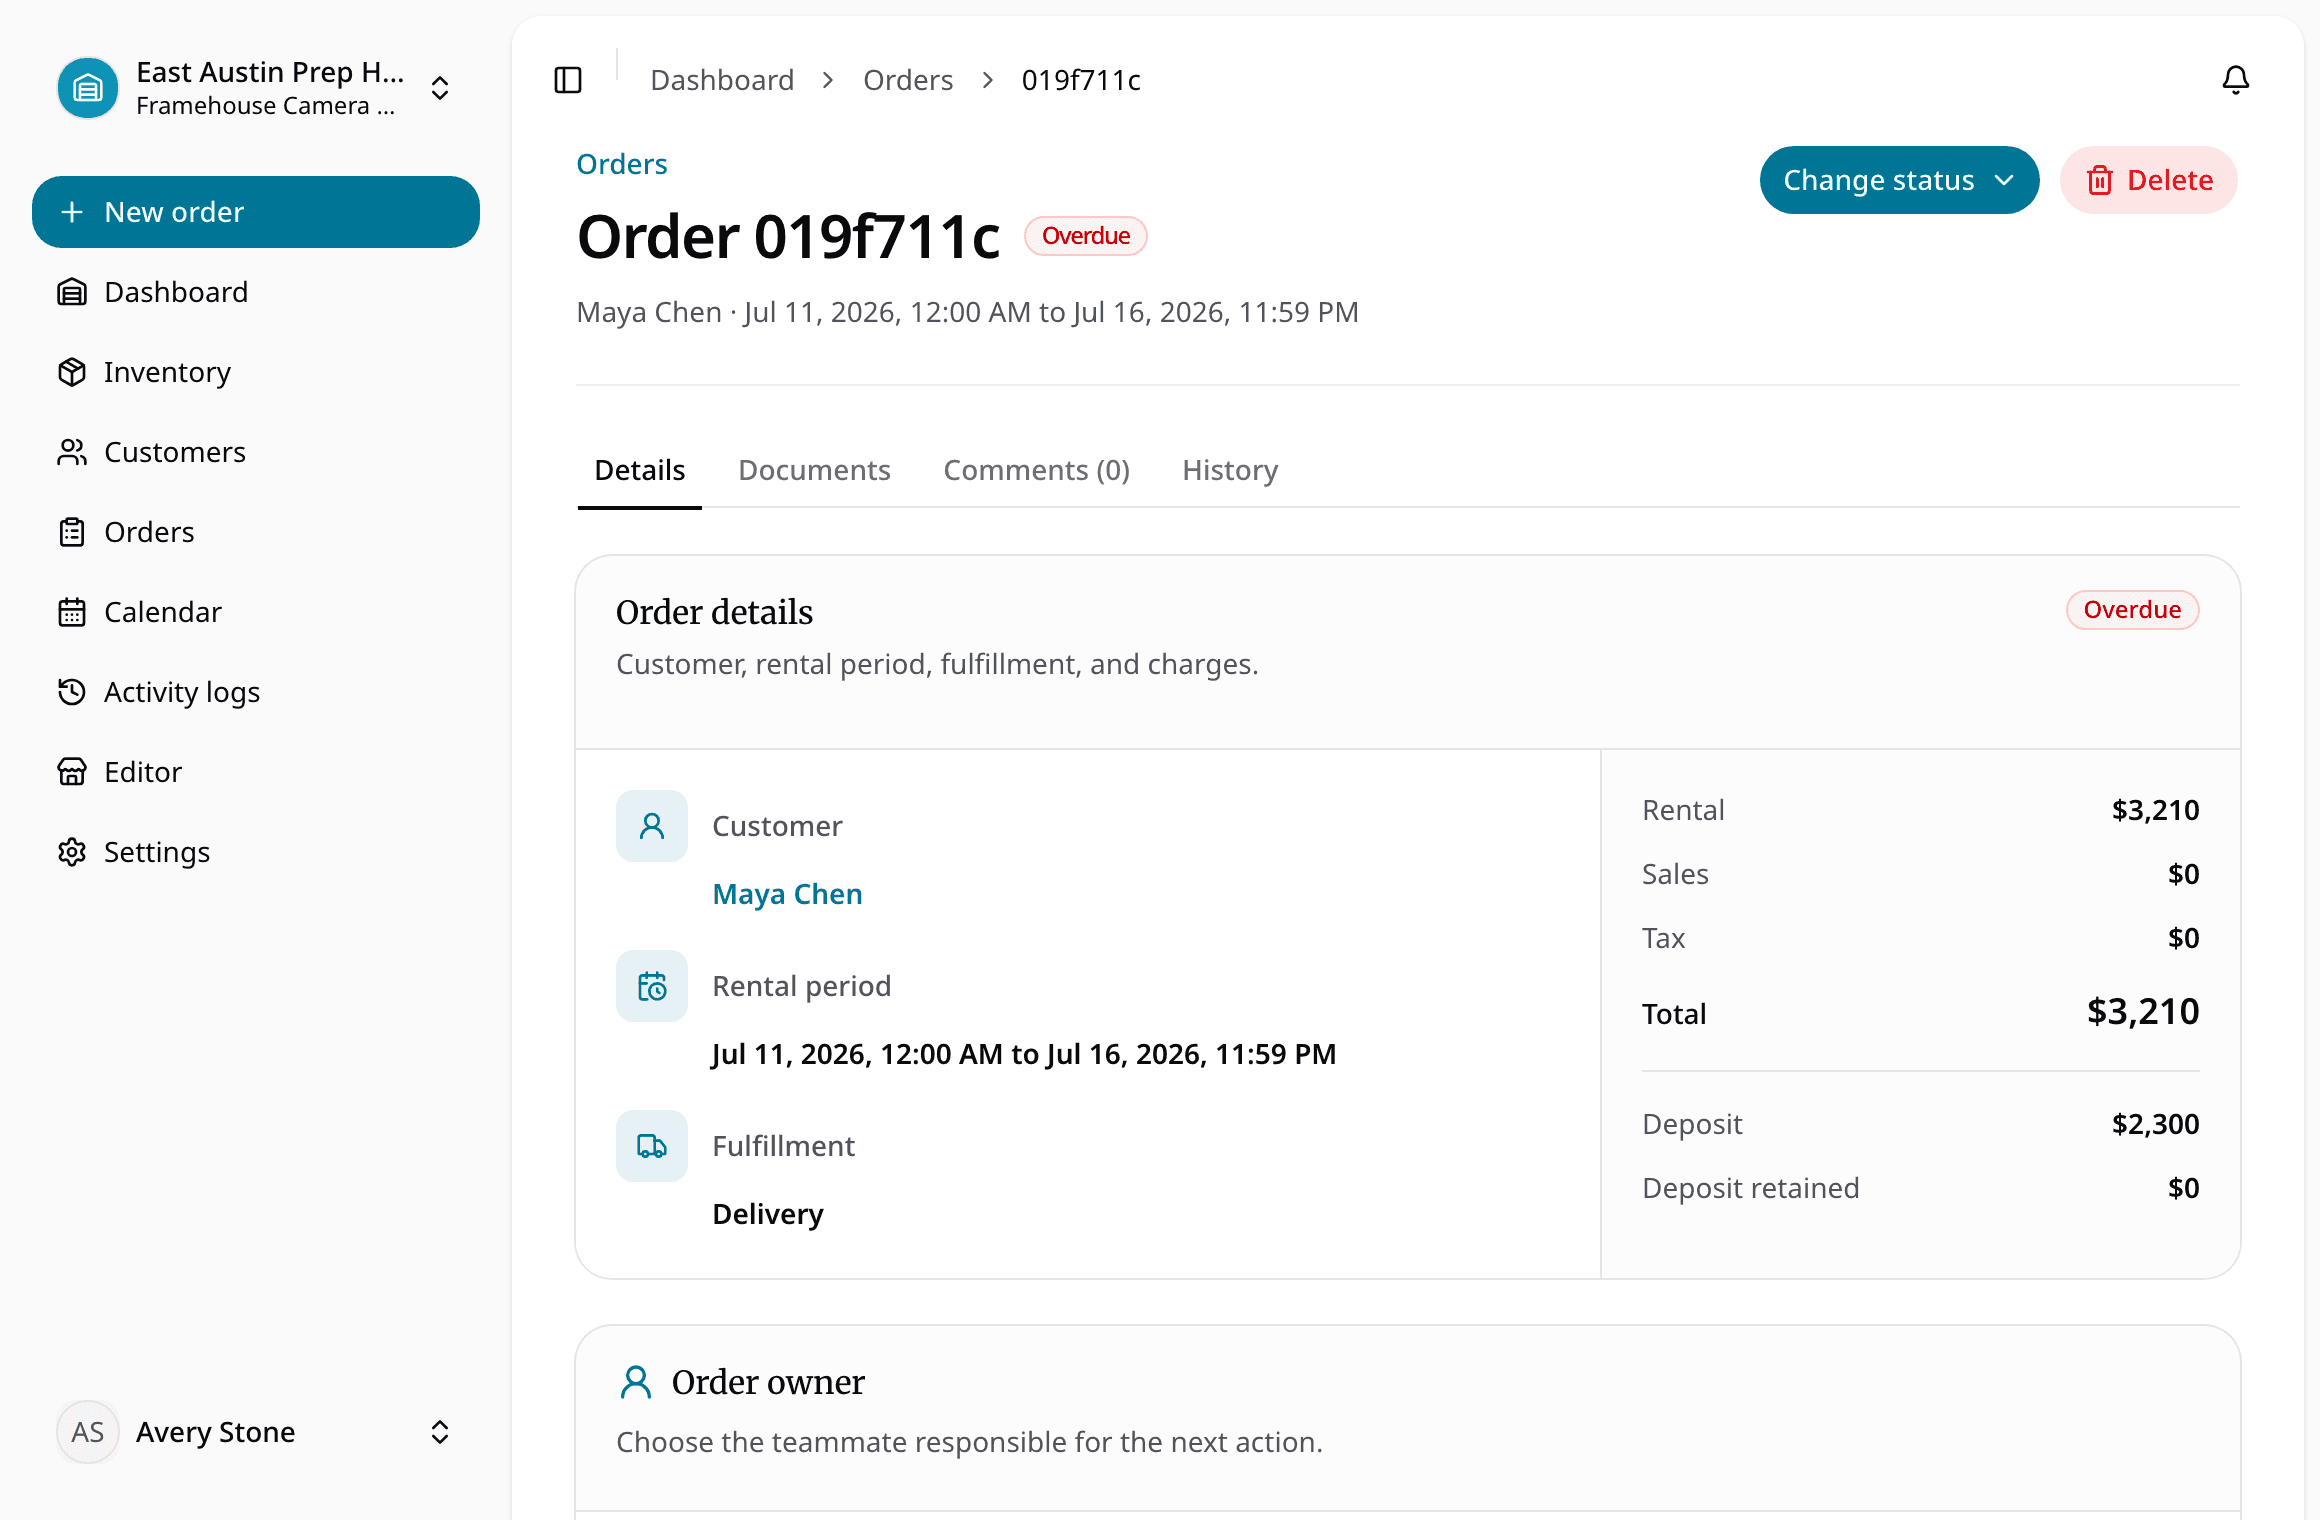Viewport: 2320px width, 1520px height.
Task: Click the Calendar icon in sidebar
Action: (x=72, y=612)
